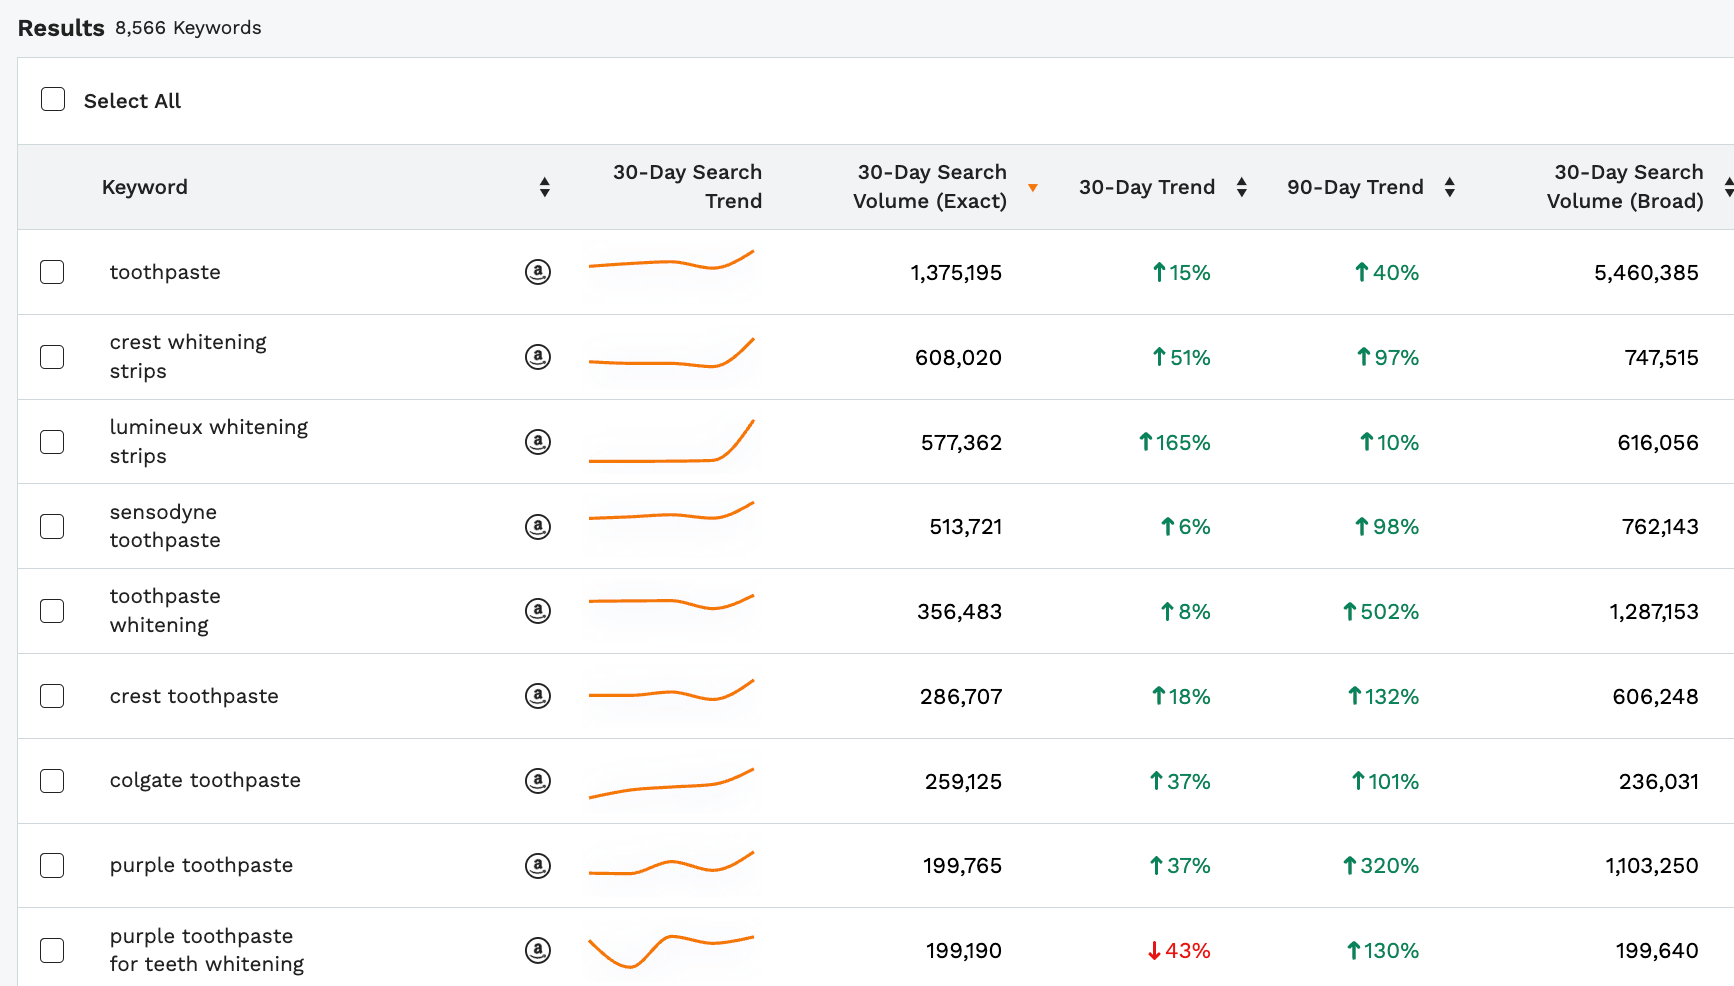
Task: Click the Keyword column header
Action: tap(145, 187)
